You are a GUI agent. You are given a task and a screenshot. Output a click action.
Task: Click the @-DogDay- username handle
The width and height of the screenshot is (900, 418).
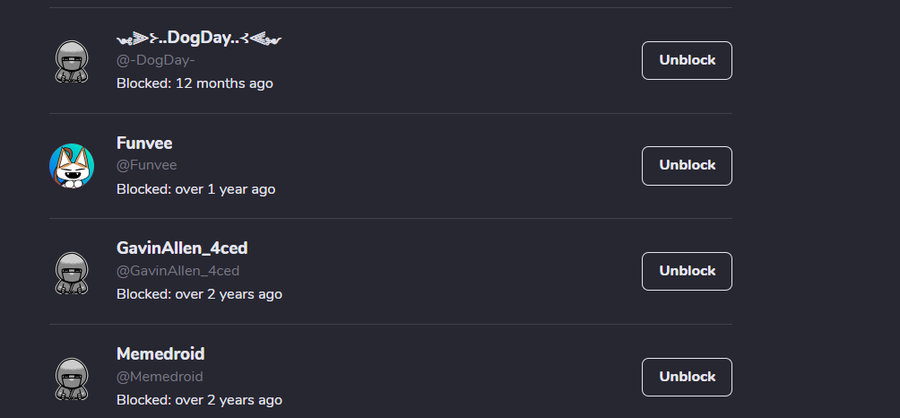[155, 60]
